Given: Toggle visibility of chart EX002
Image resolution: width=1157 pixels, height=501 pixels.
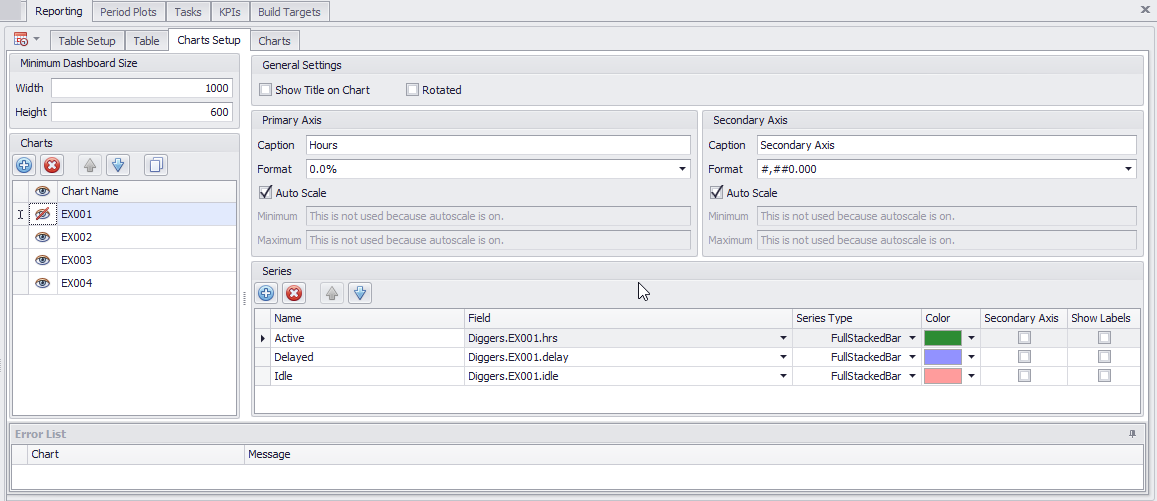Looking at the screenshot, I should [x=43, y=238].
